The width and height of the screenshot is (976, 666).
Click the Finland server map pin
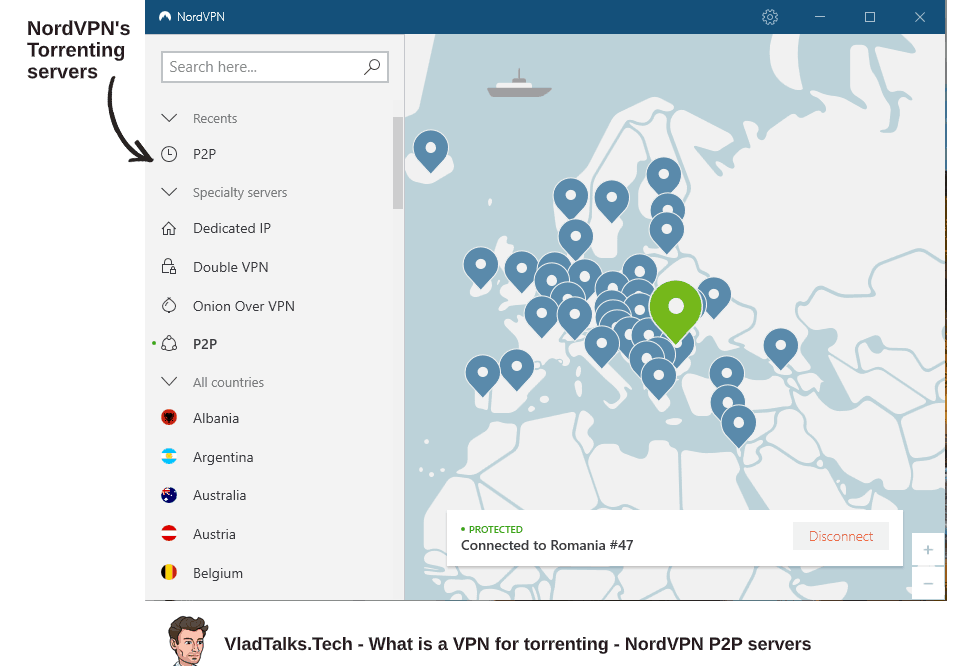pos(664,176)
